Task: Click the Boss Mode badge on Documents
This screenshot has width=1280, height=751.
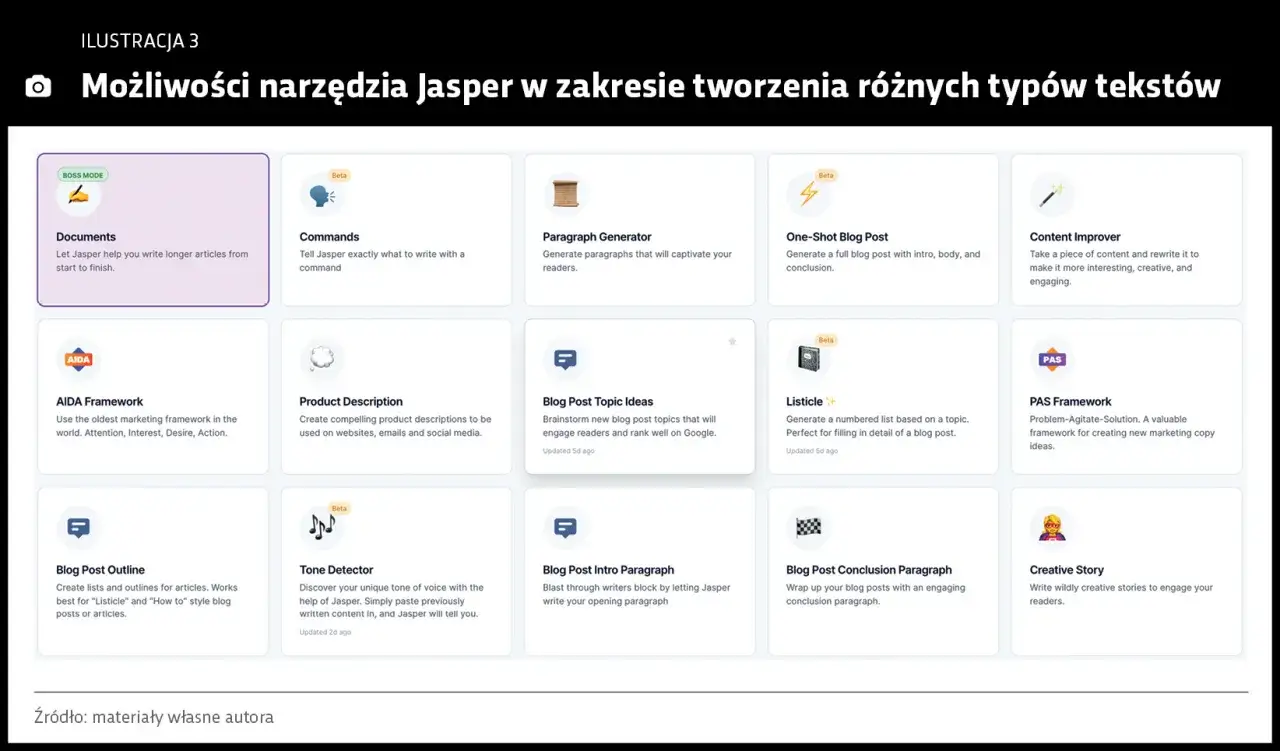Action: pyautogui.click(x=83, y=175)
